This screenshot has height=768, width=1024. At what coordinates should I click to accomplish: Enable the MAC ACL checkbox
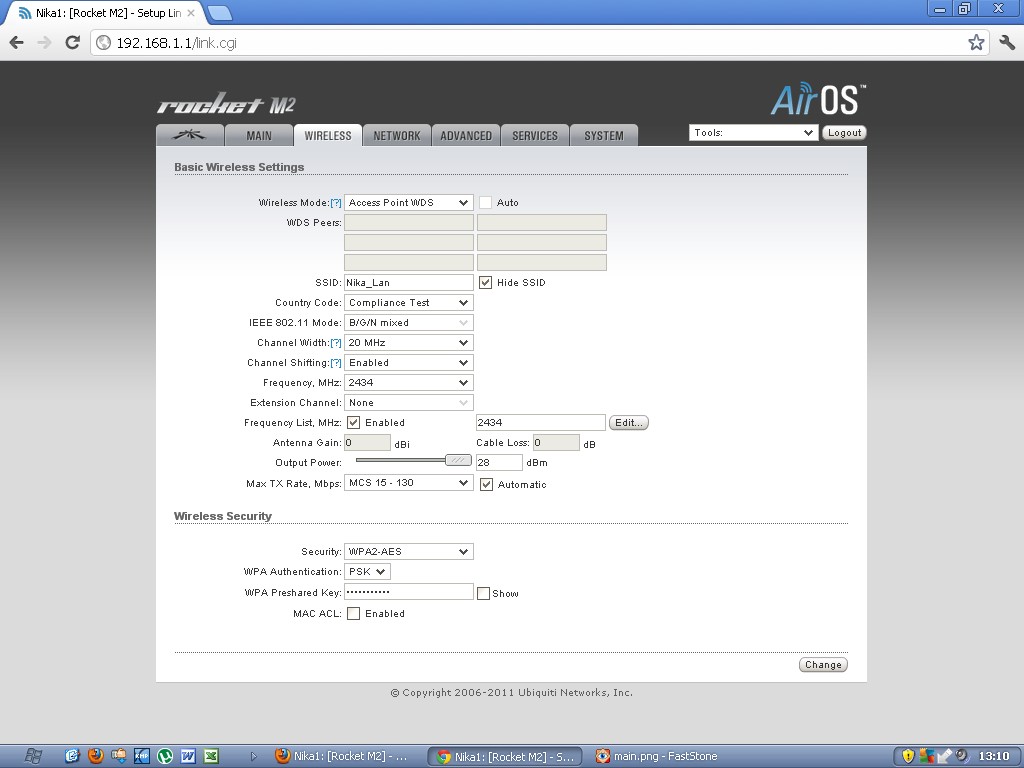tap(353, 613)
